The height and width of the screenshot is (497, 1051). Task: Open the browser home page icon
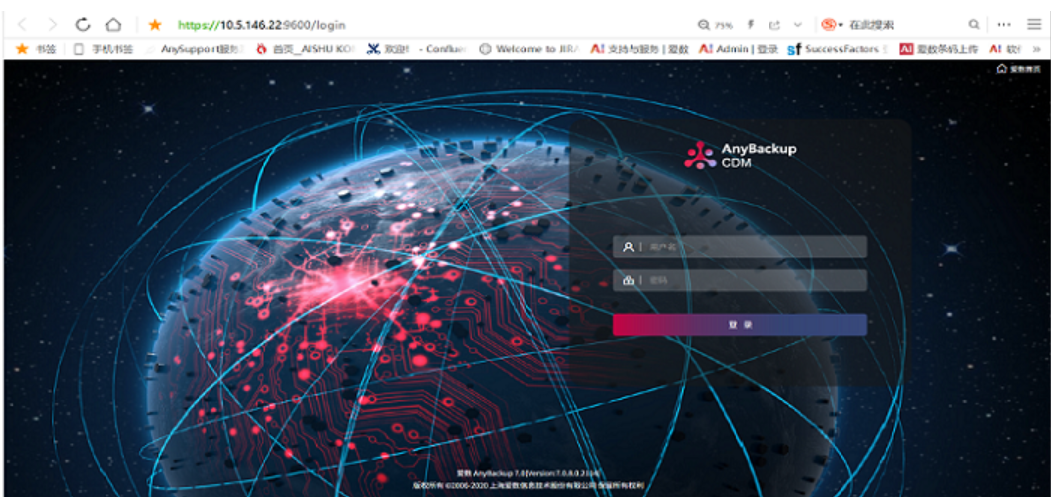click(113, 25)
